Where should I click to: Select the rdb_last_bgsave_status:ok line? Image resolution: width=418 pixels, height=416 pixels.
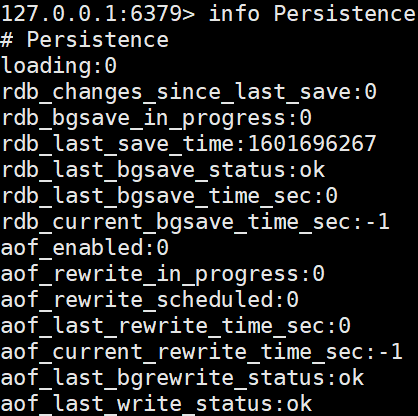tap(163, 170)
